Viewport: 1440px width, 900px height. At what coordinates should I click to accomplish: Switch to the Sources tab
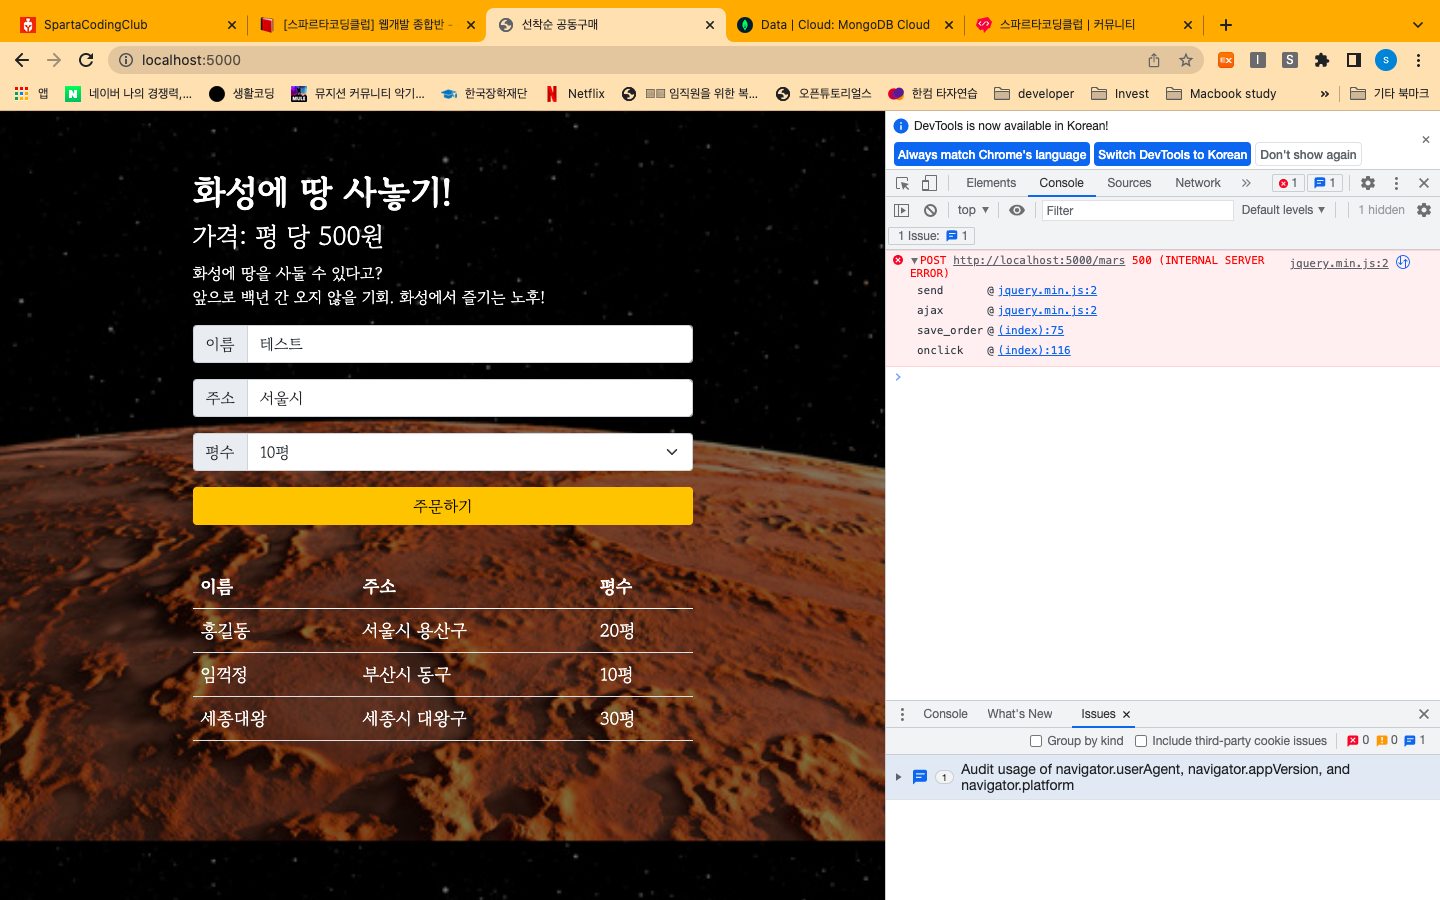point(1129,183)
